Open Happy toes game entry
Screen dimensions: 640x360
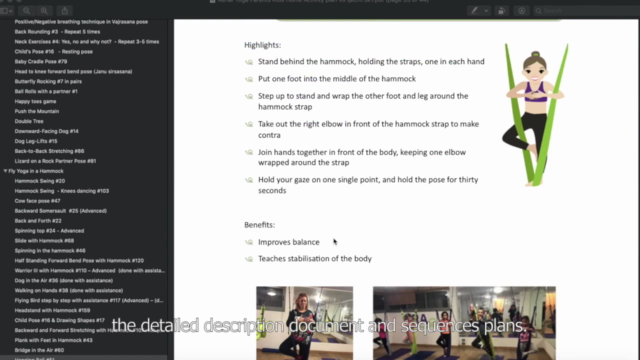coord(36,101)
